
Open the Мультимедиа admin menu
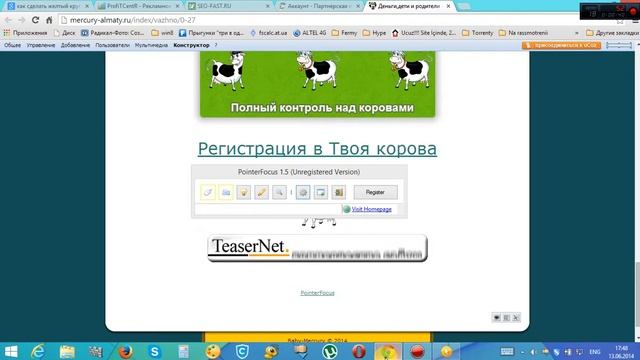point(151,45)
